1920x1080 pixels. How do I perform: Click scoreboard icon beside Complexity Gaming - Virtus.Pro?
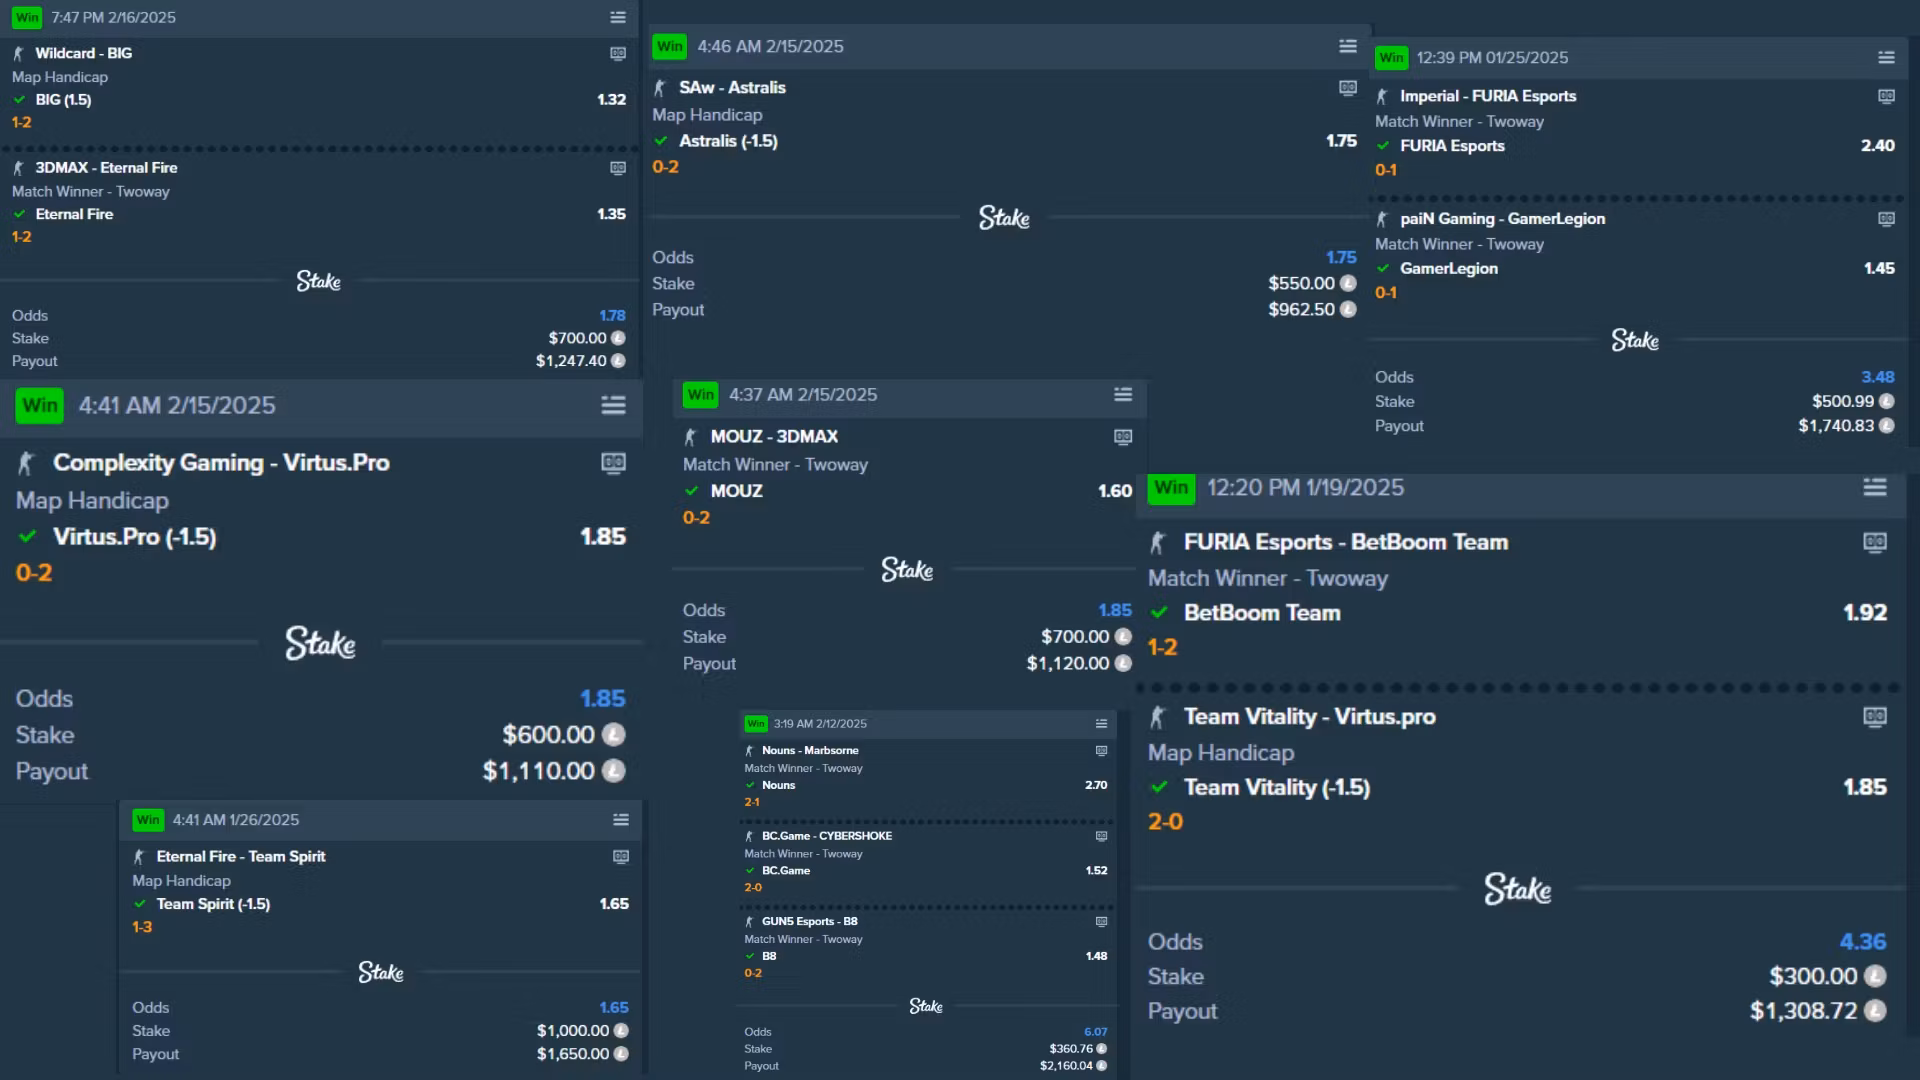coord(613,463)
